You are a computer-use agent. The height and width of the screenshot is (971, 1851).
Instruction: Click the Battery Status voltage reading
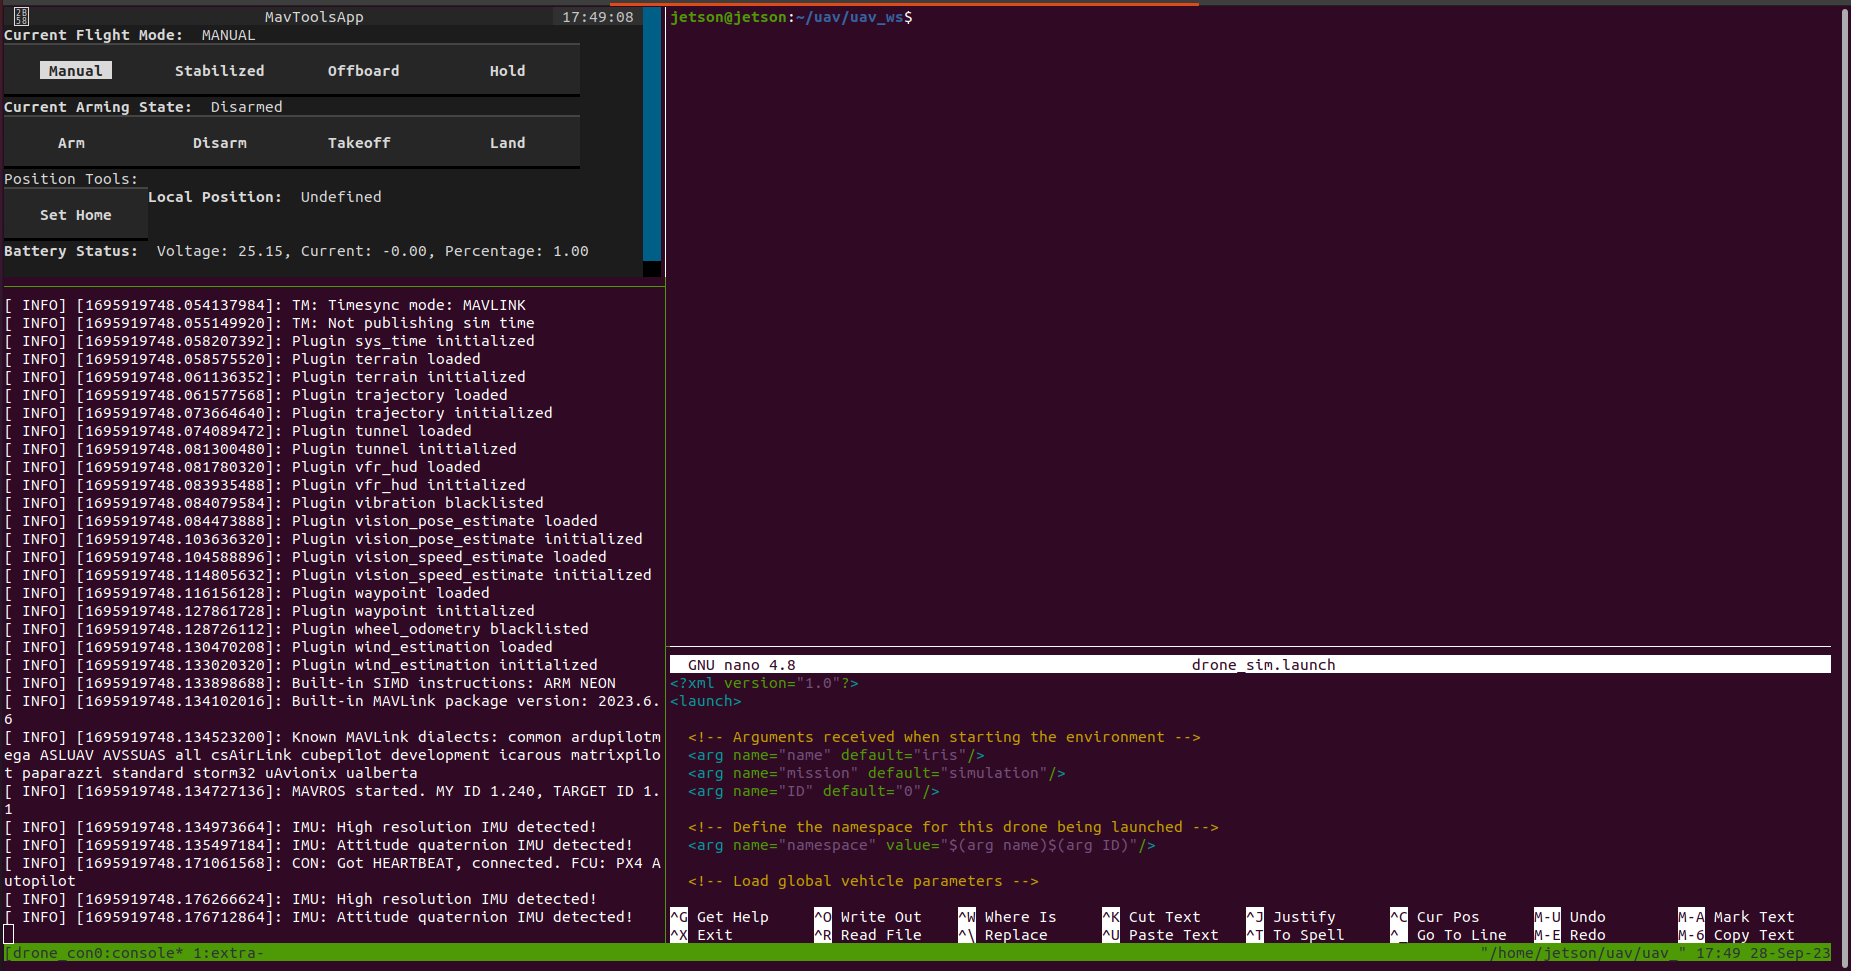point(220,251)
